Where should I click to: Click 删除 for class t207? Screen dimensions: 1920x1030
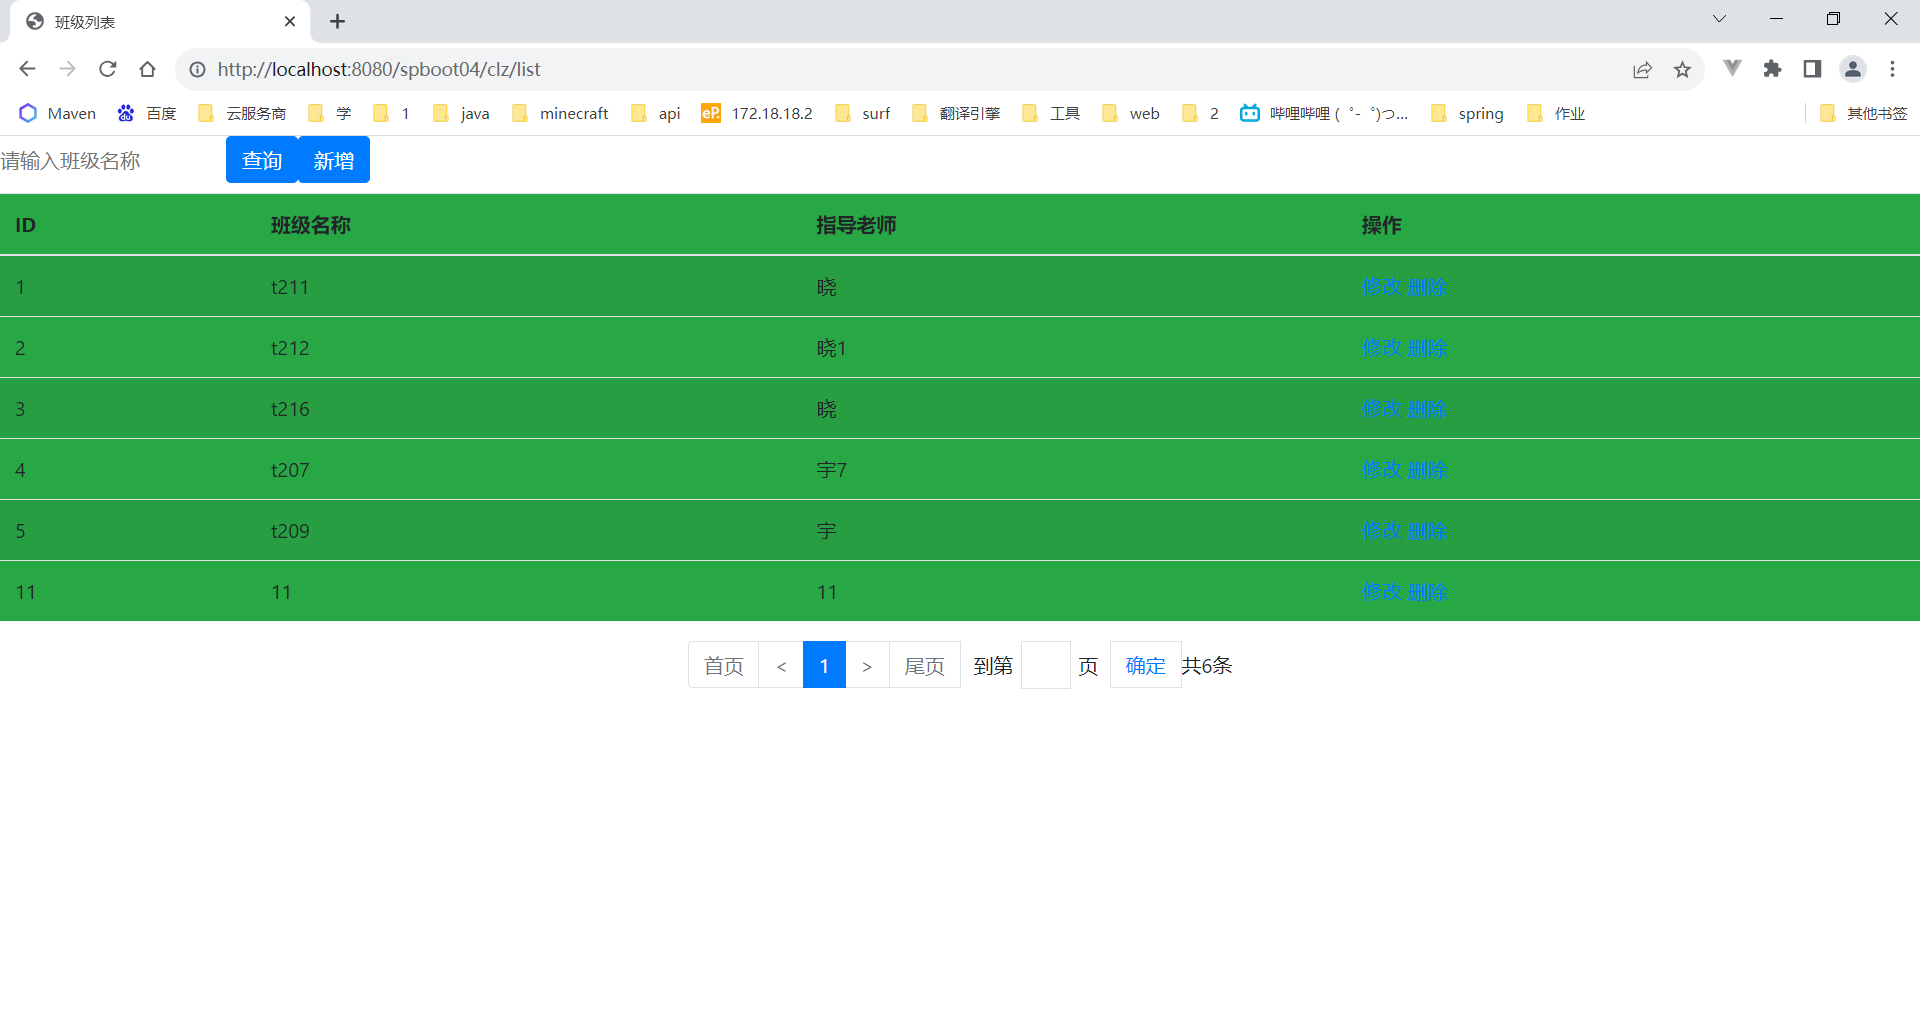(x=1427, y=470)
